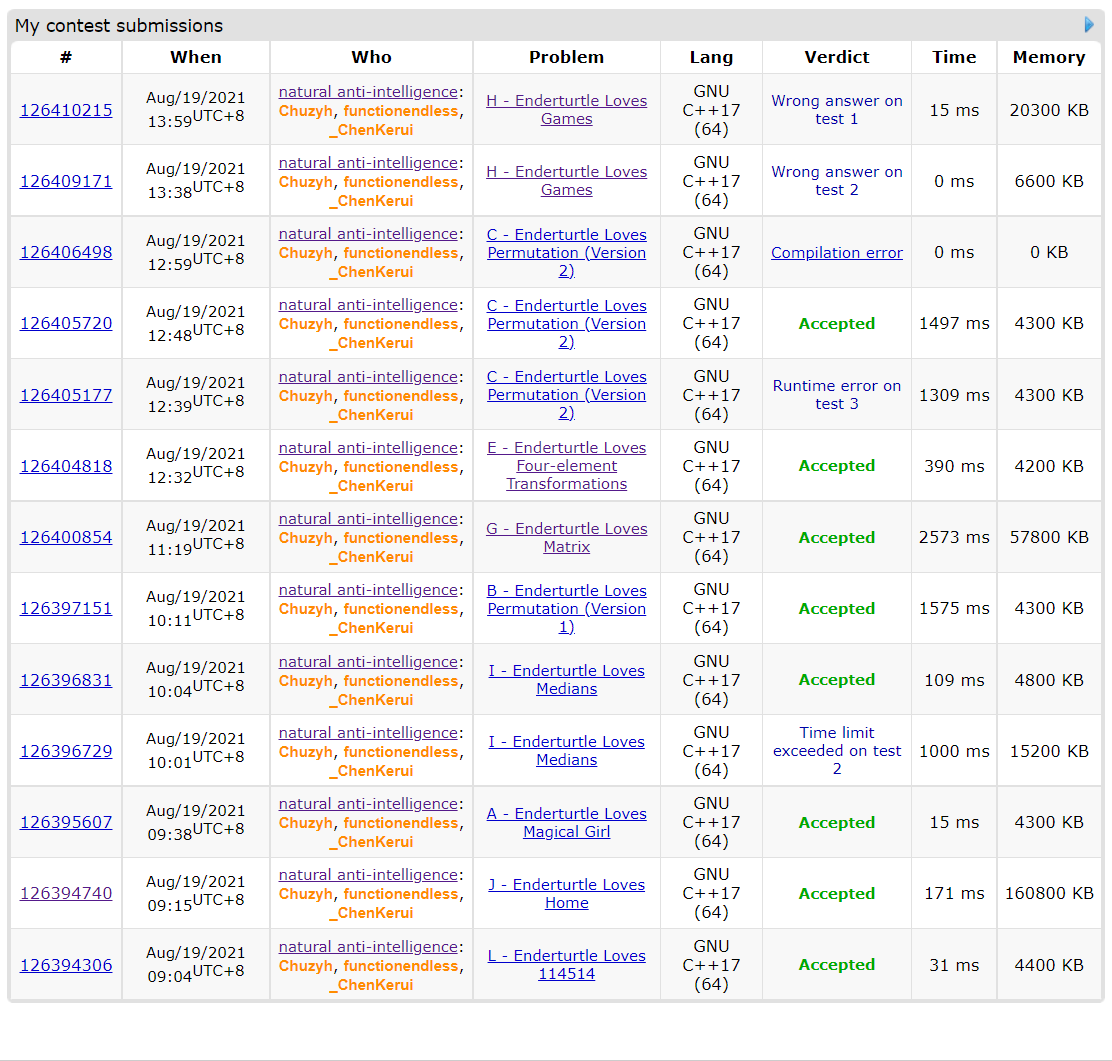Click the blue arrow beside My contest submissions
The width and height of the screenshot is (1112, 1061).
click(x=1089, y=25)
